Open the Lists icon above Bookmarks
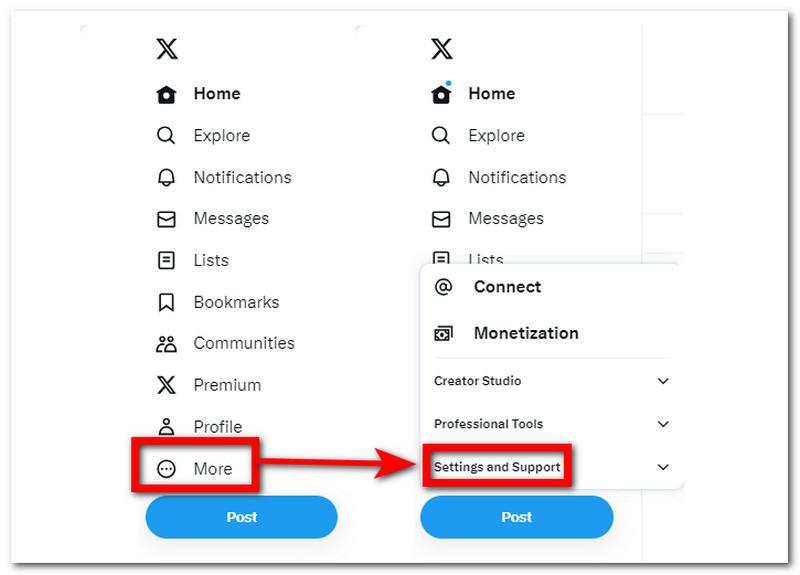Viewport: 800px width, 575px height. [166, 260]
